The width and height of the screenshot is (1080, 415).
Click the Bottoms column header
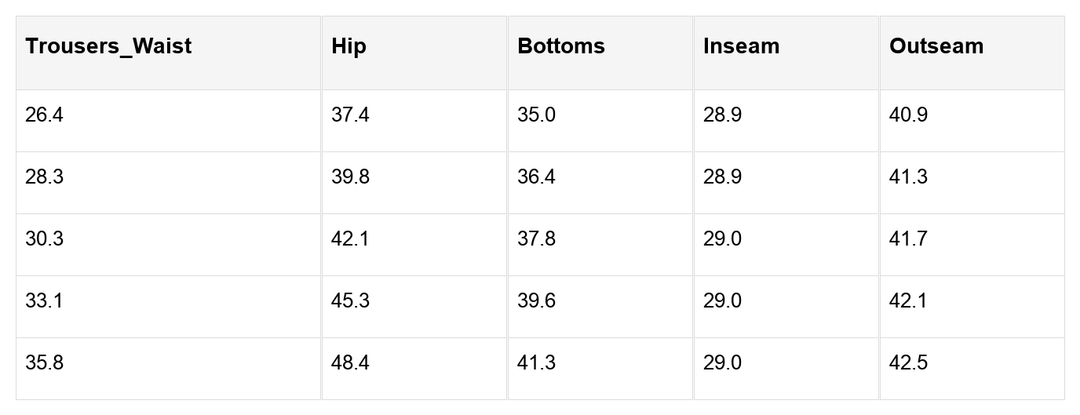[x=561, y=47]
